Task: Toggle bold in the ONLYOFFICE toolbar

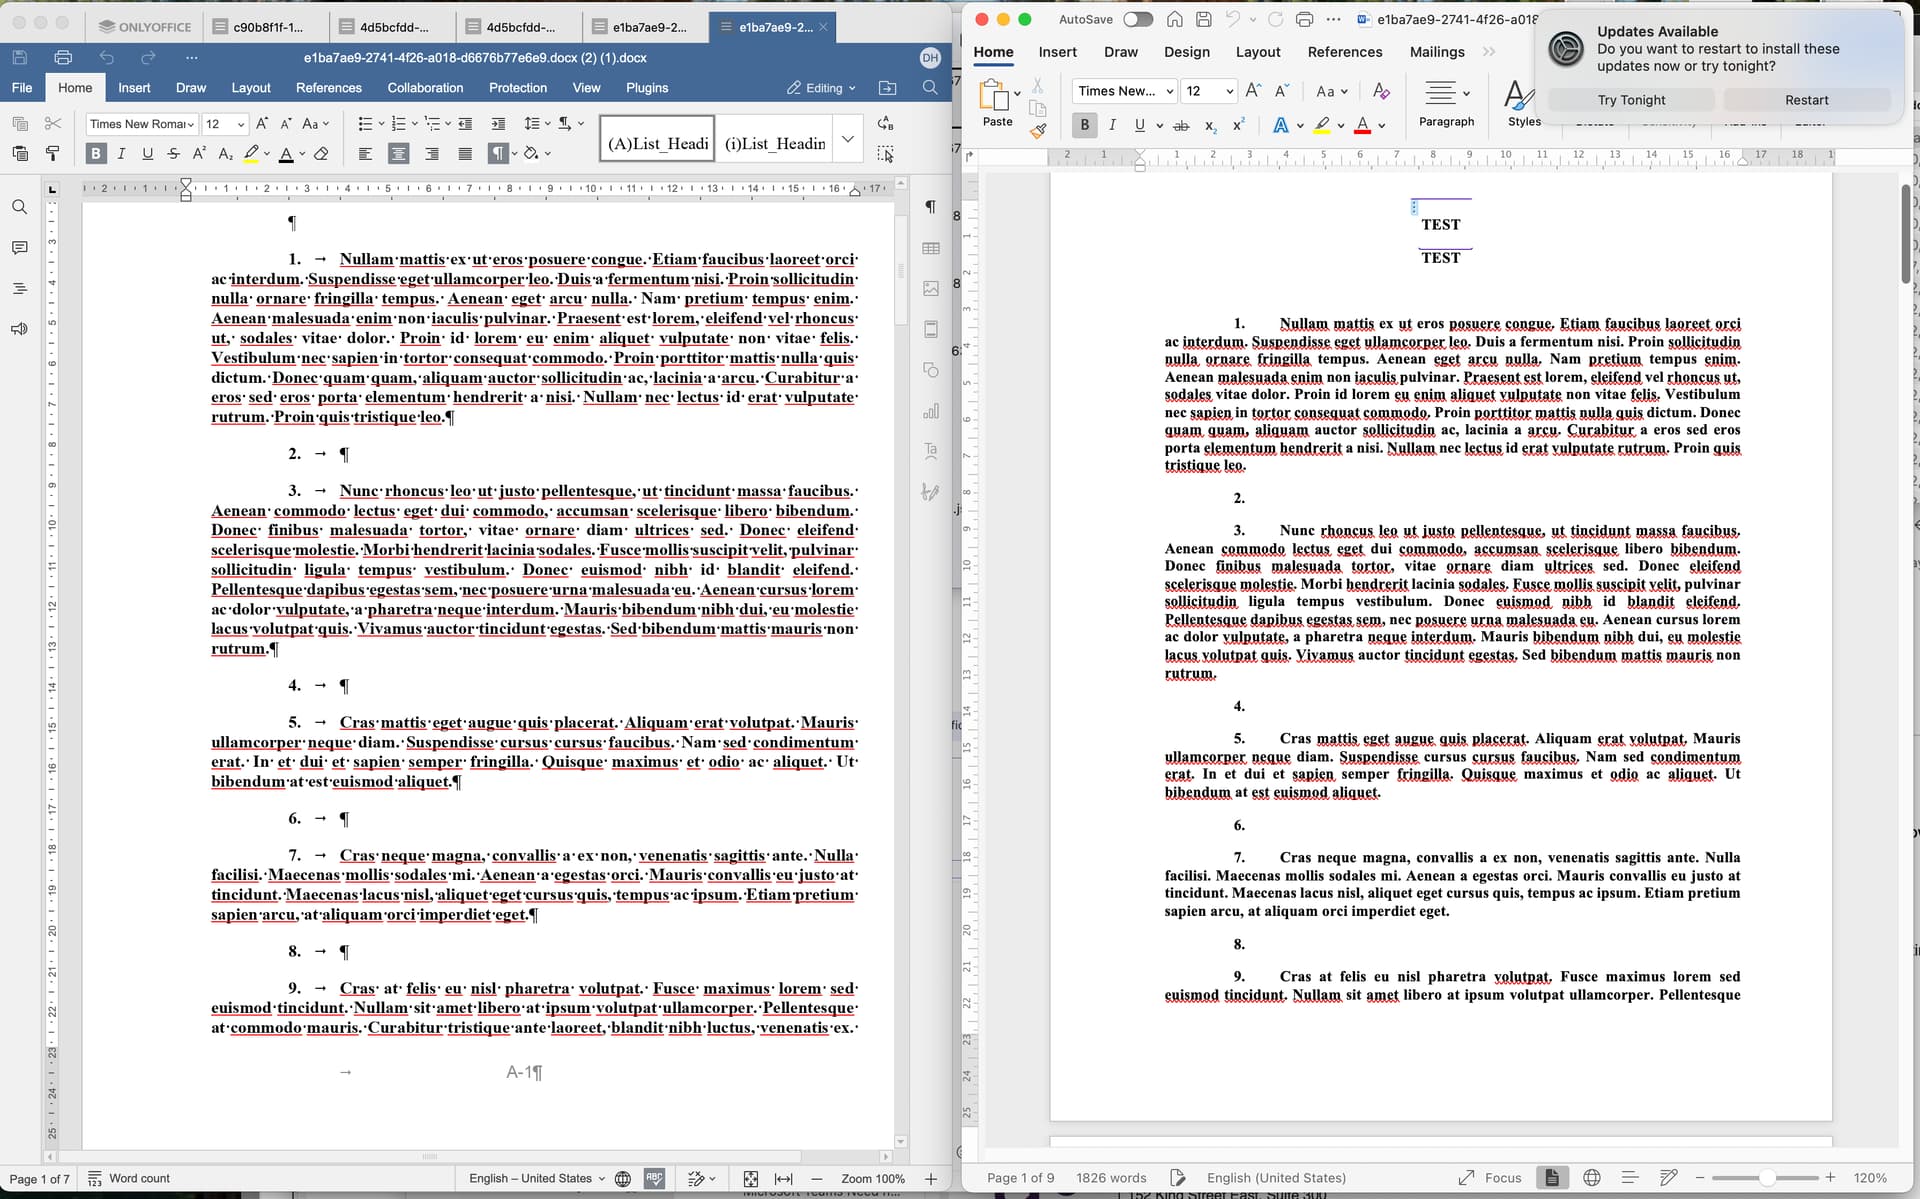Action: pyautogui.click(x=96, y=154)
